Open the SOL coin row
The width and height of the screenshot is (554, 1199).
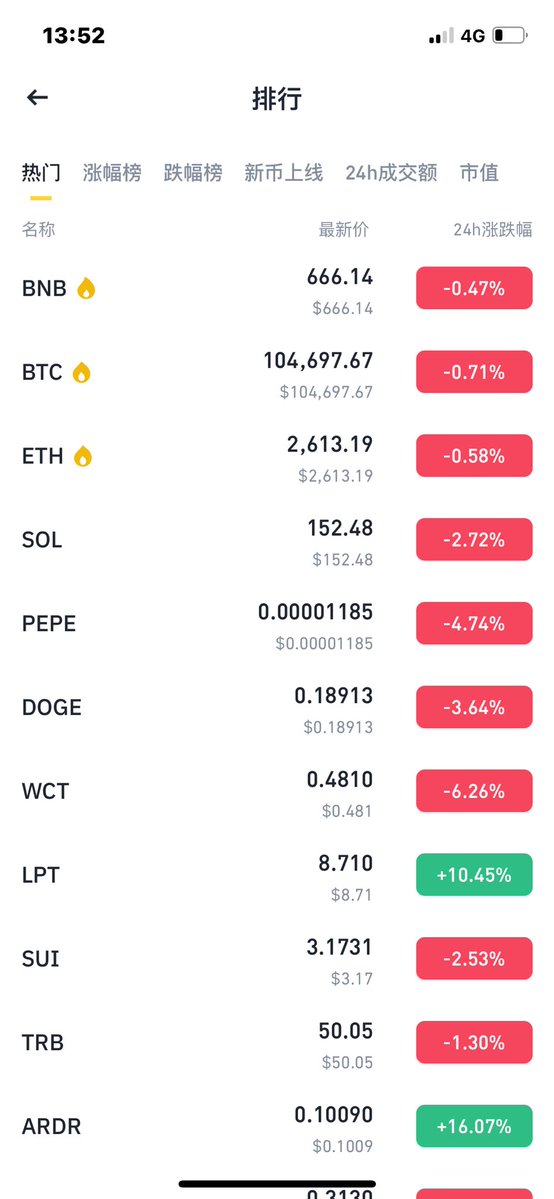277,540
